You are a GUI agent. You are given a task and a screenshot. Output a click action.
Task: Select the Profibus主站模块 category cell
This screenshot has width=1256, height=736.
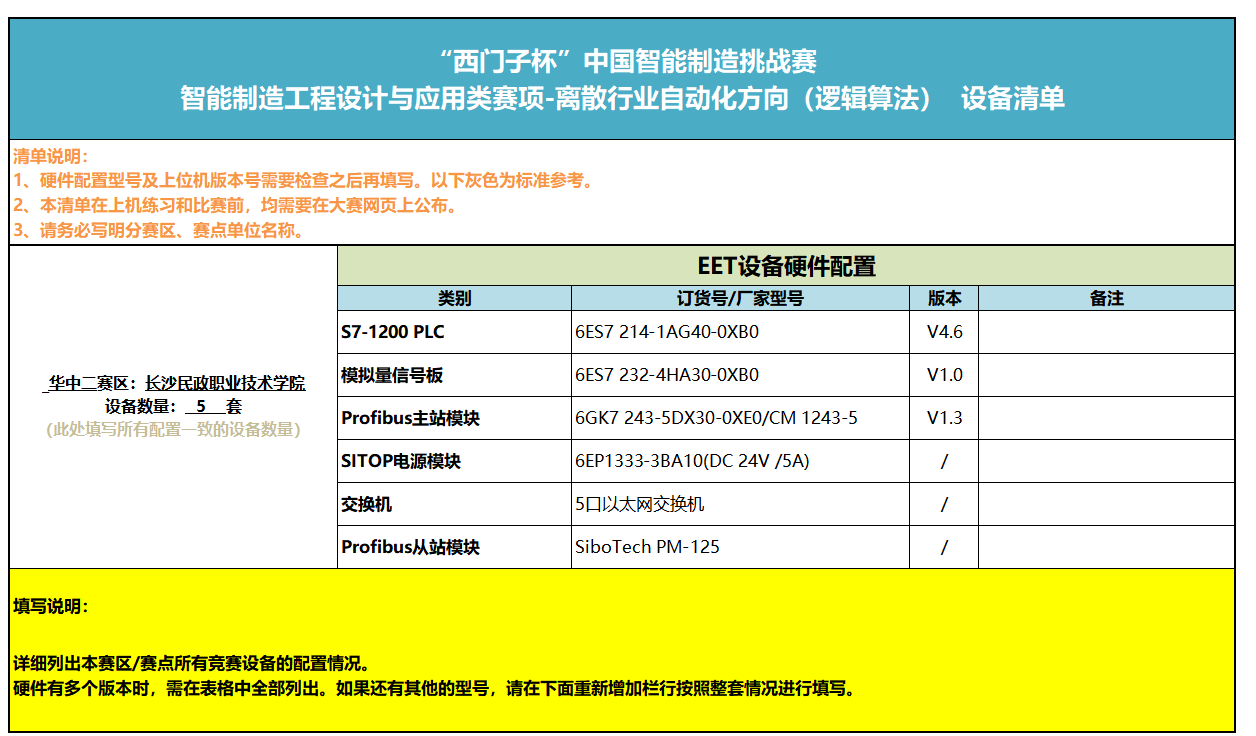[454, 418]
